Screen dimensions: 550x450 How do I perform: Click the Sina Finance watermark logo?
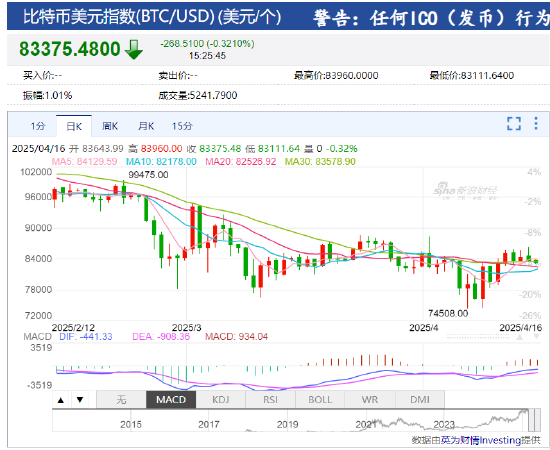(x=465, y=190)
